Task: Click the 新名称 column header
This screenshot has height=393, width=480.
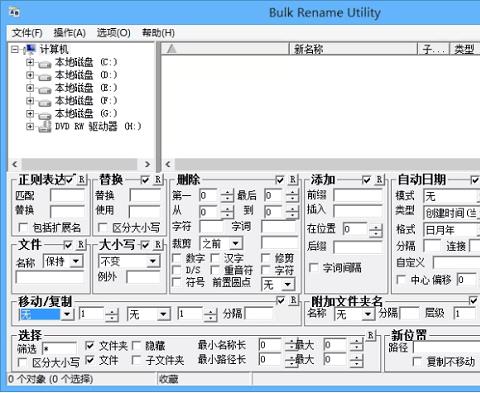Action: pos(353,49)
